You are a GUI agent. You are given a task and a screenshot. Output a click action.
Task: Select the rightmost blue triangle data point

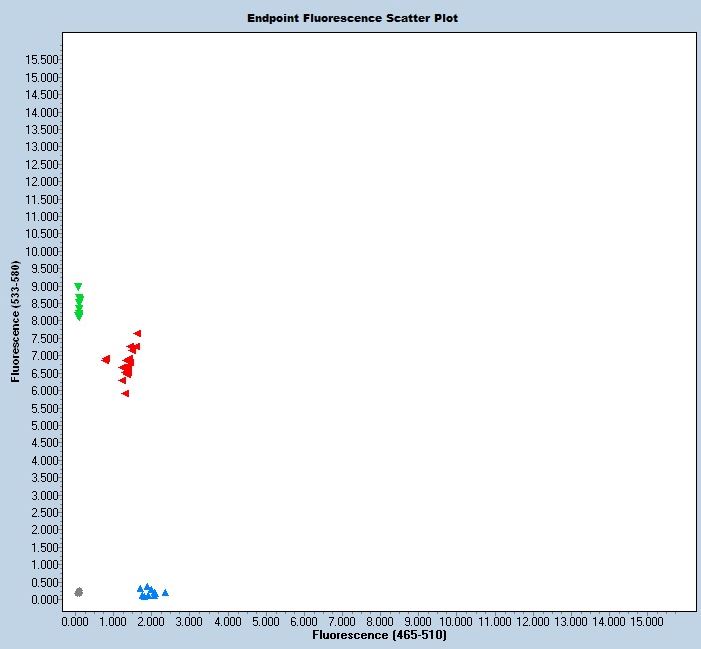(x=165, y=592)
